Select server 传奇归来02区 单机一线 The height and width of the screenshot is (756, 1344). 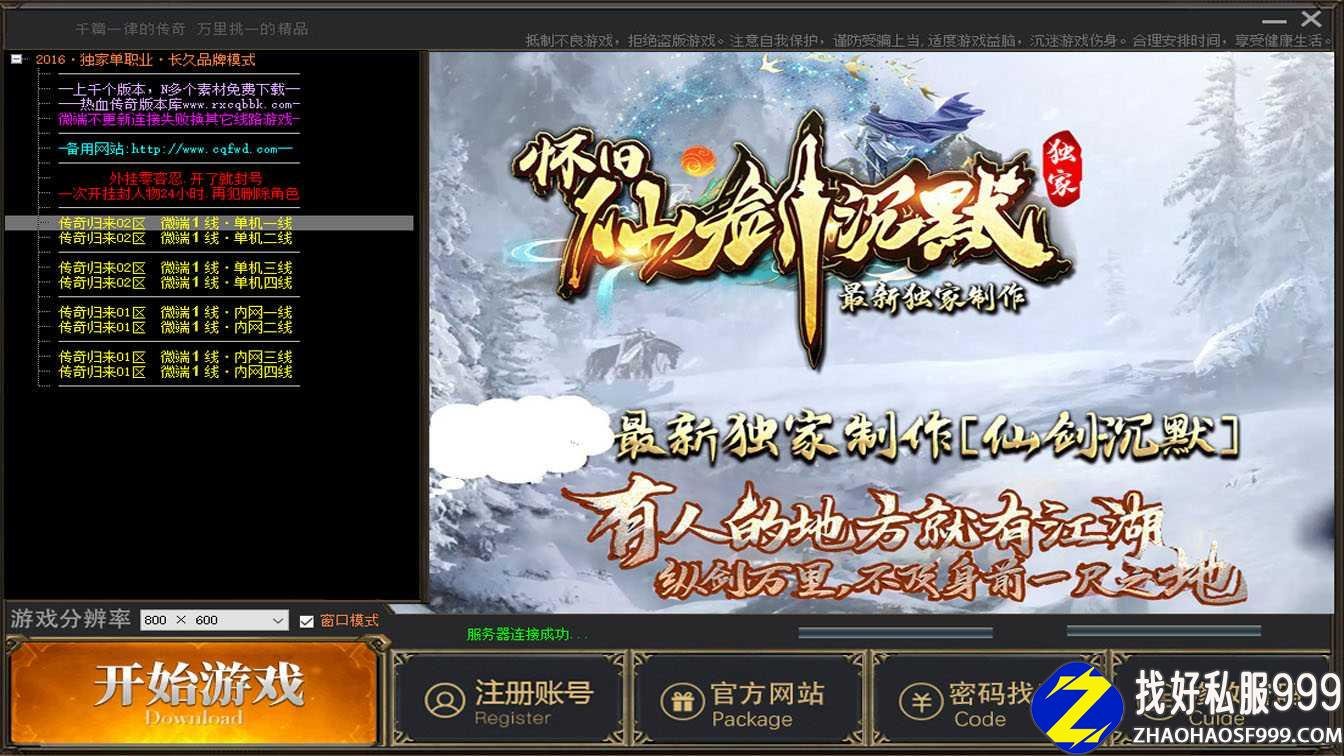(175, 223)
